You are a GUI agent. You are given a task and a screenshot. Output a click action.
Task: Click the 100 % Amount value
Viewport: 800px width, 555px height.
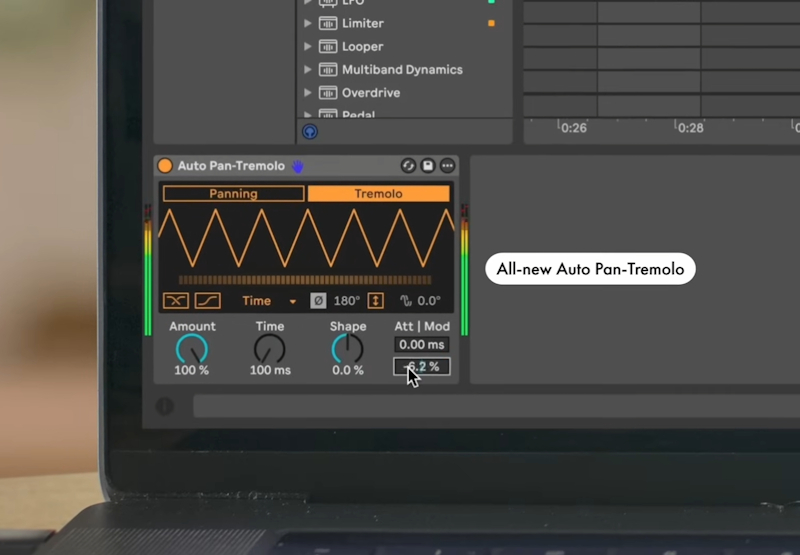click(191, 370)
